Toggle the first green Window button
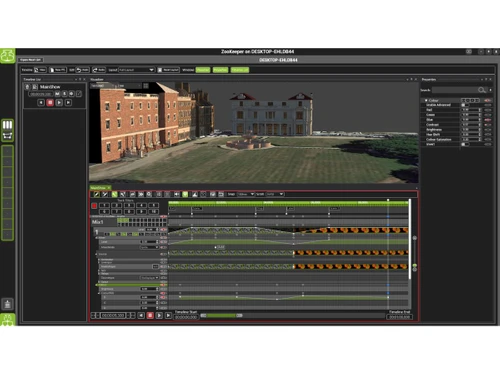This screenshot has width=500, height=375. (203, 70)
